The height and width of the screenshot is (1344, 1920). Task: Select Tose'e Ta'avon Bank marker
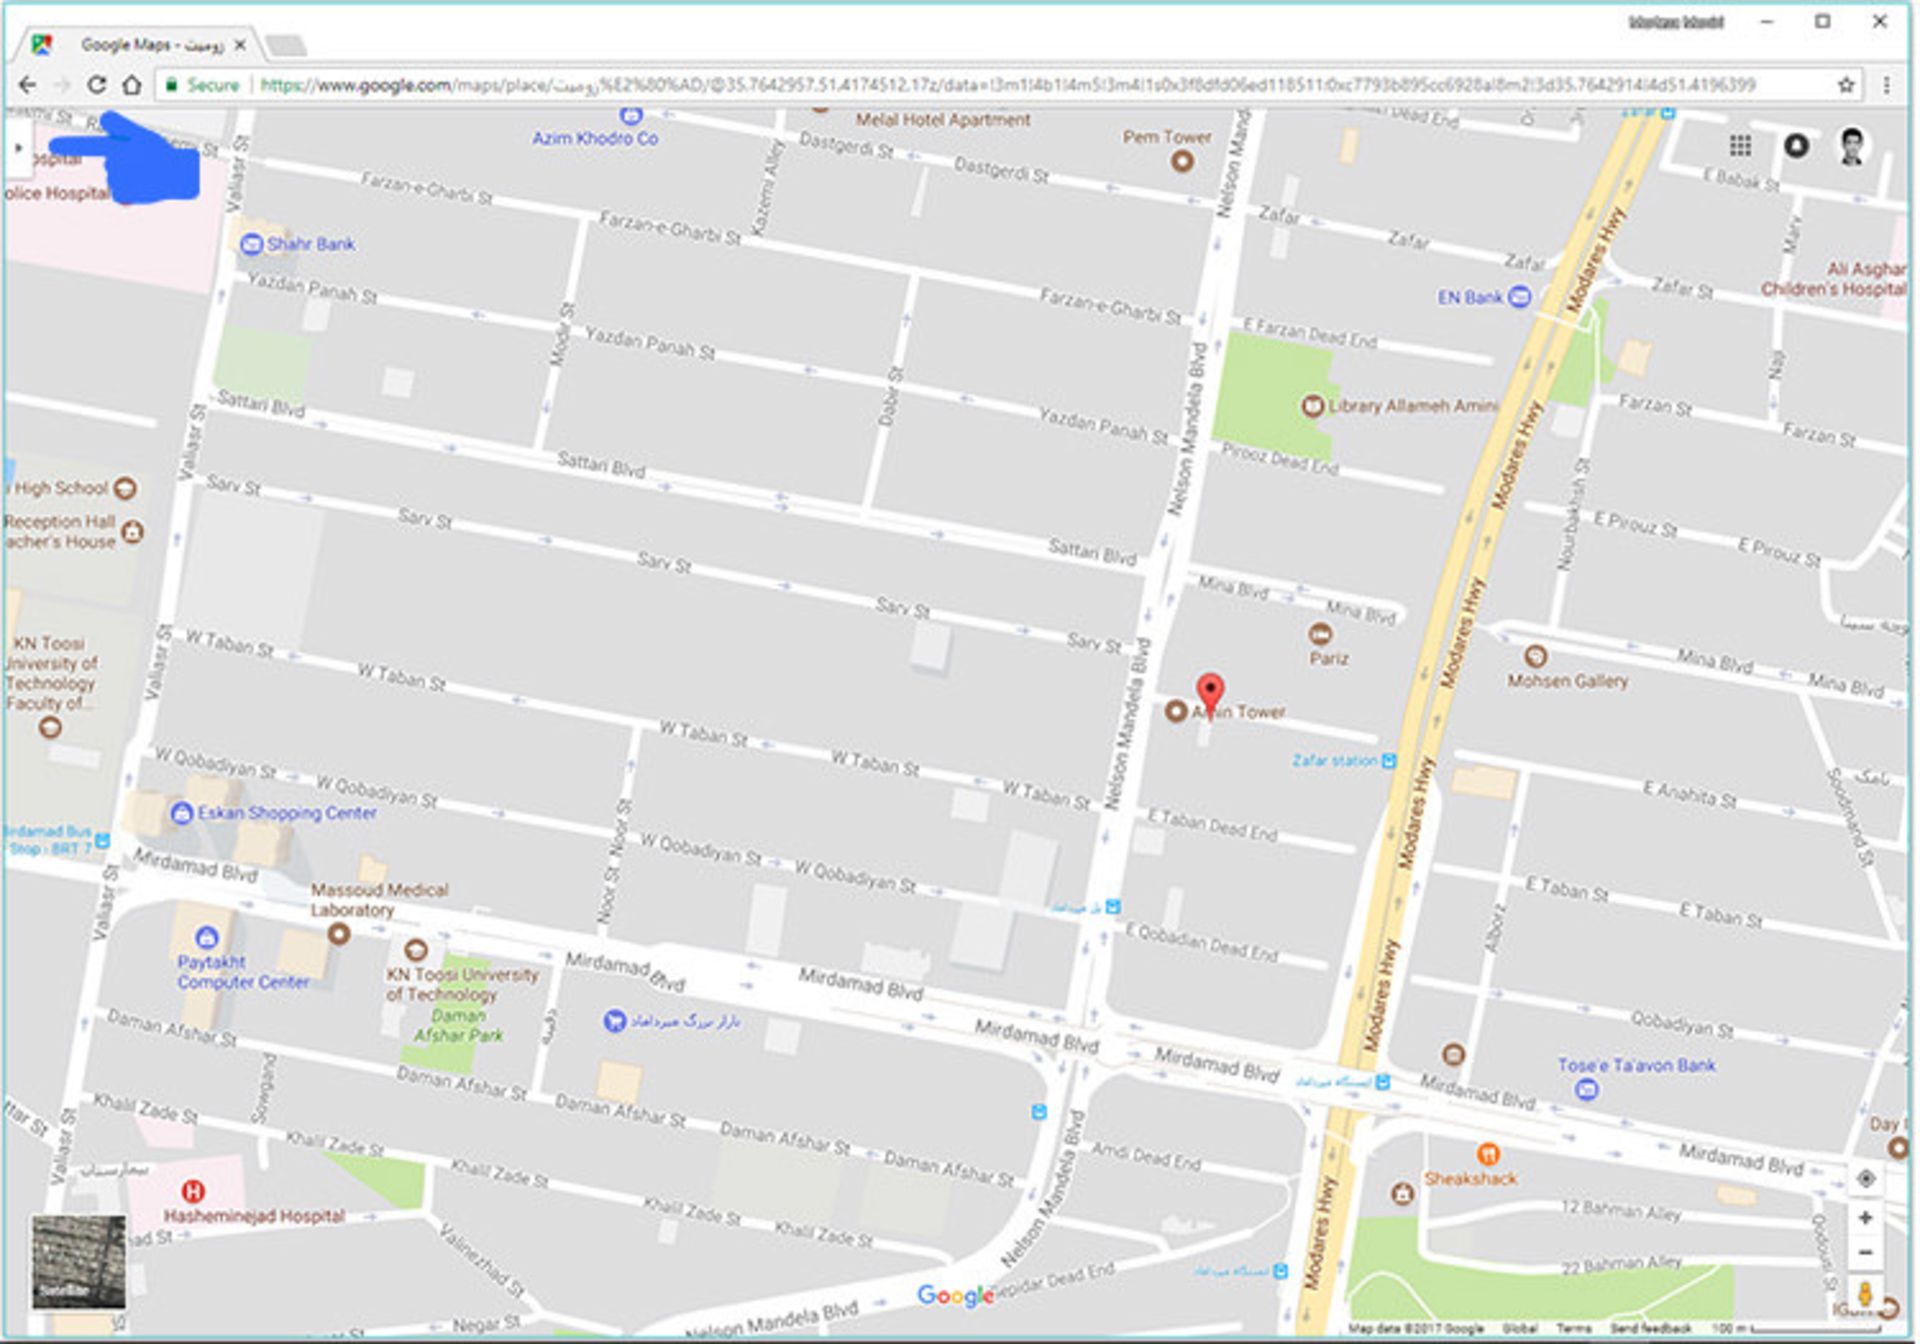point(1586,1090)
